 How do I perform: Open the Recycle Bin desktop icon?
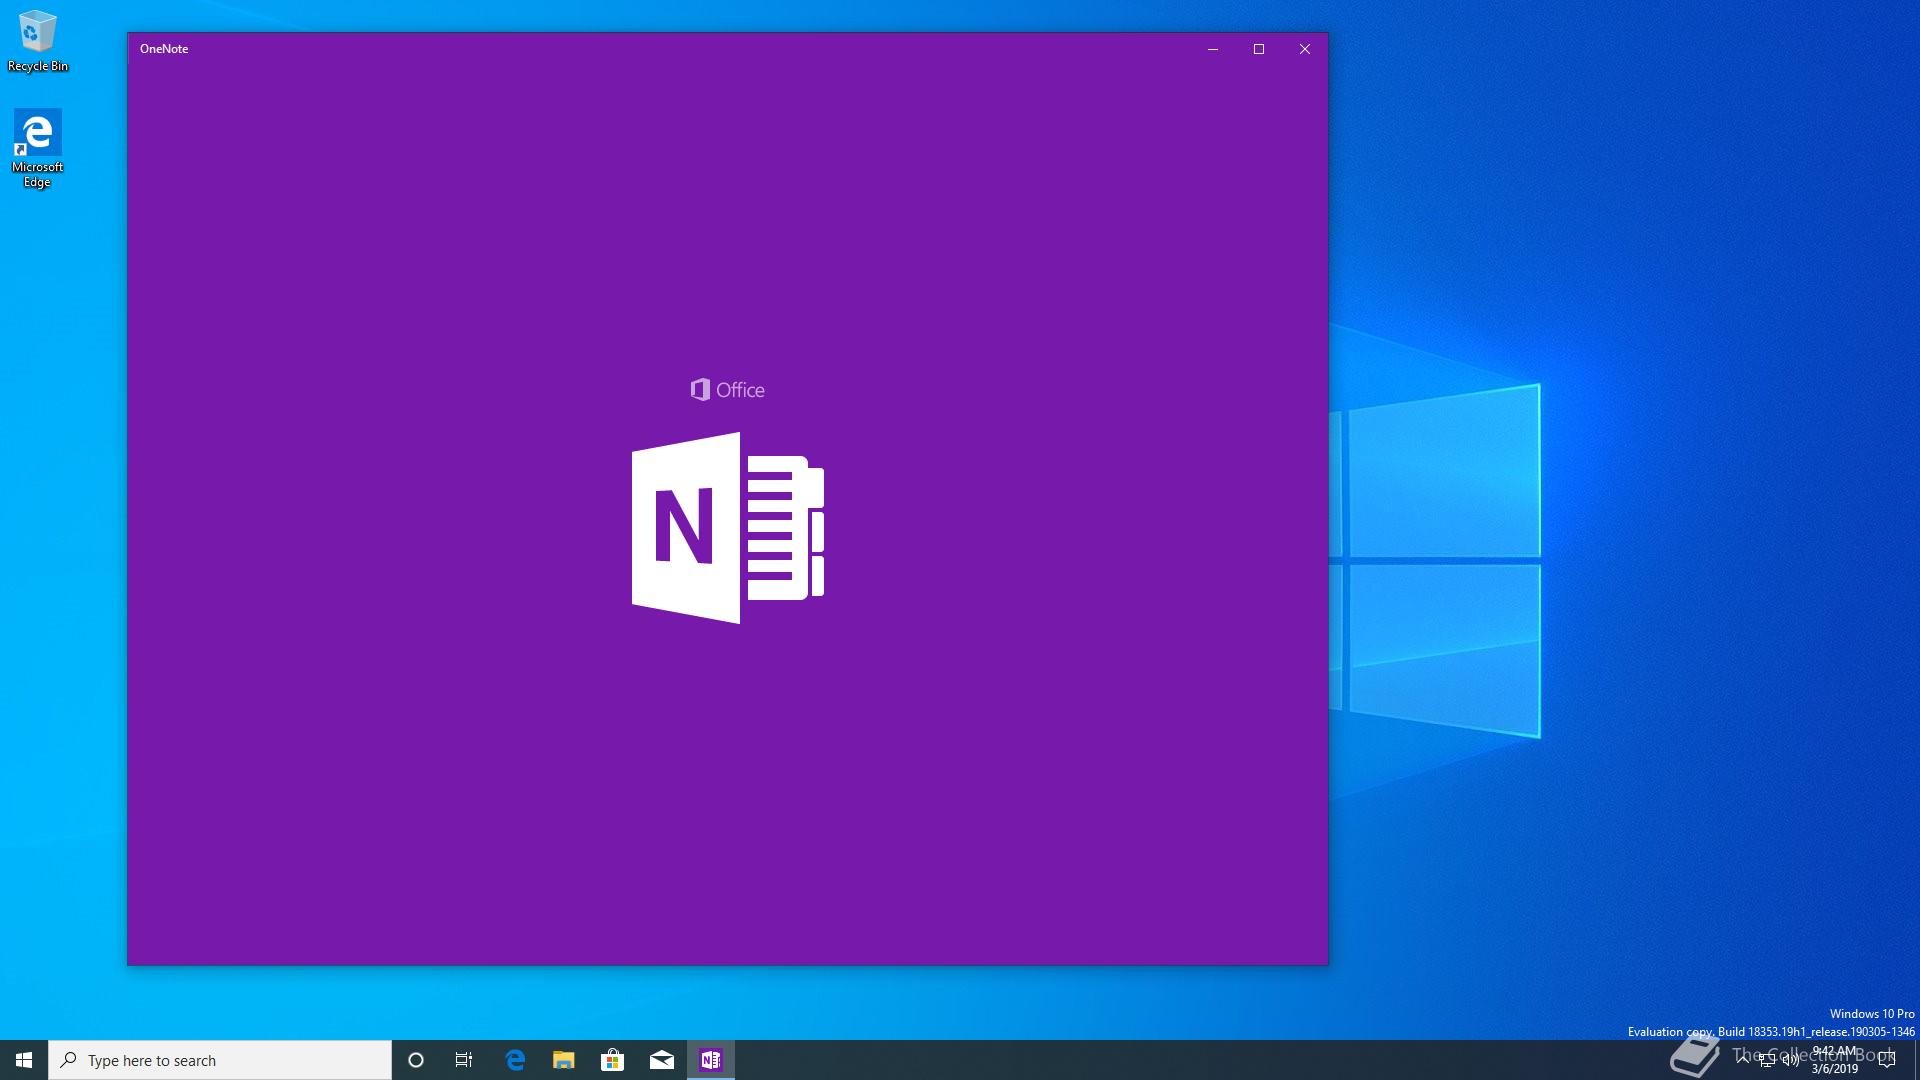(37, 41)
